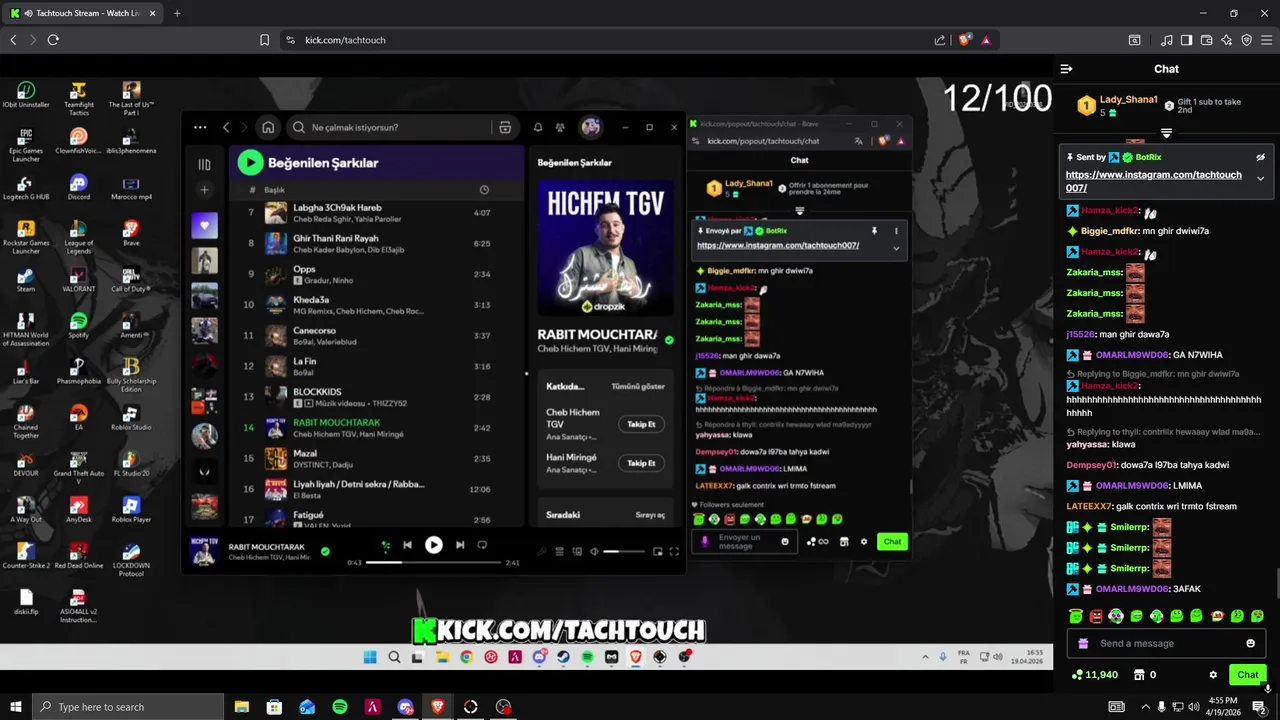Adjust the Spotify volume slider

point(624,551)
